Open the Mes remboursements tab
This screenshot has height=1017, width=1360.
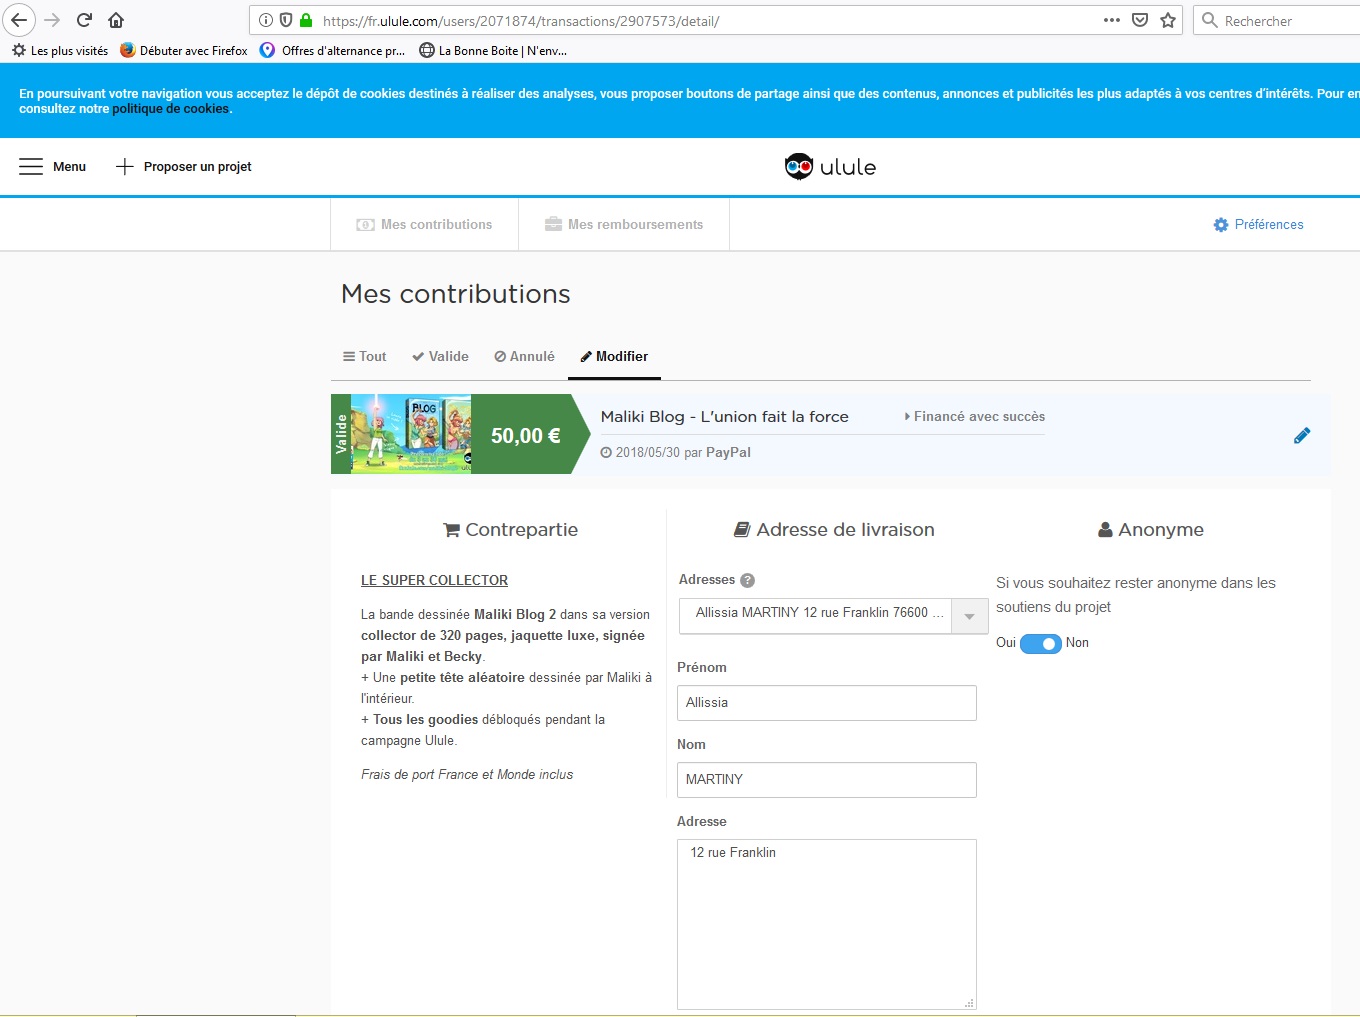pyautogui.click(x=624, y=225)
